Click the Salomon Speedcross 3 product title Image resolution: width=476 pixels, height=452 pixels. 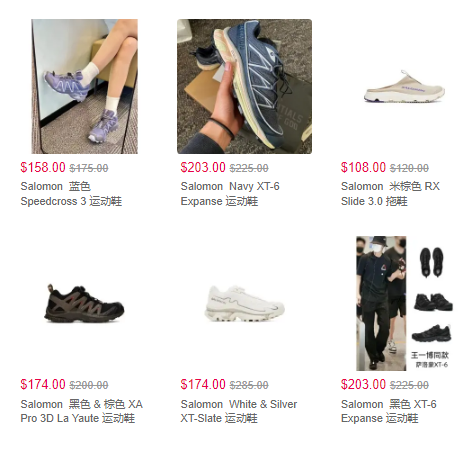click(x=71, y=194)
